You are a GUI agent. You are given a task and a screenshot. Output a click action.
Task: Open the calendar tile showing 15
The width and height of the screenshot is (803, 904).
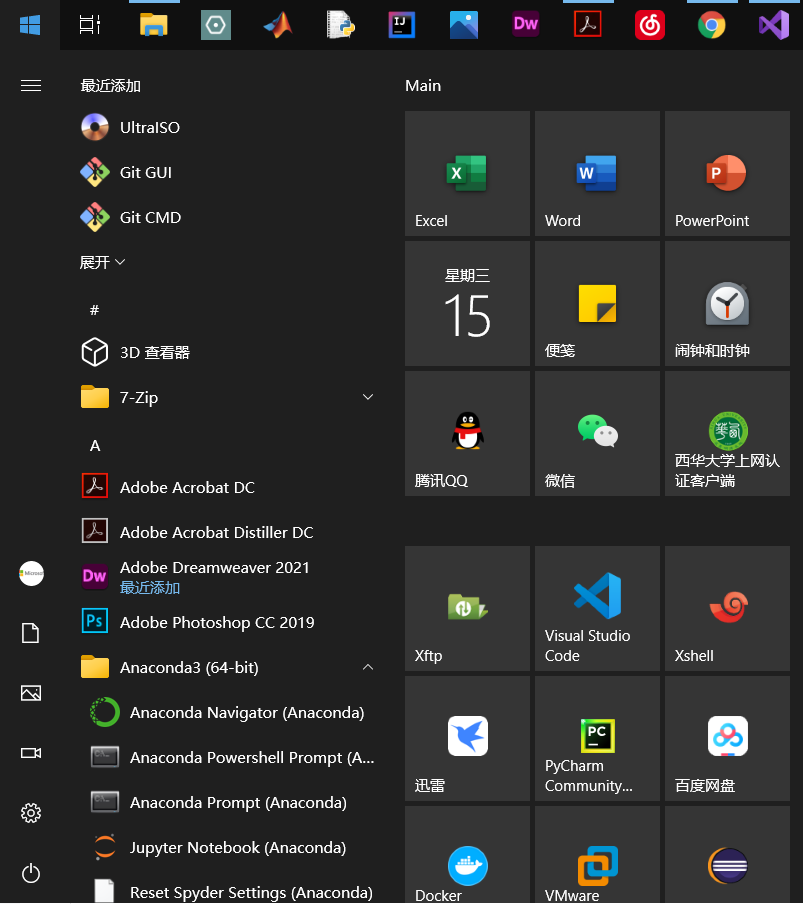(468, 304)
